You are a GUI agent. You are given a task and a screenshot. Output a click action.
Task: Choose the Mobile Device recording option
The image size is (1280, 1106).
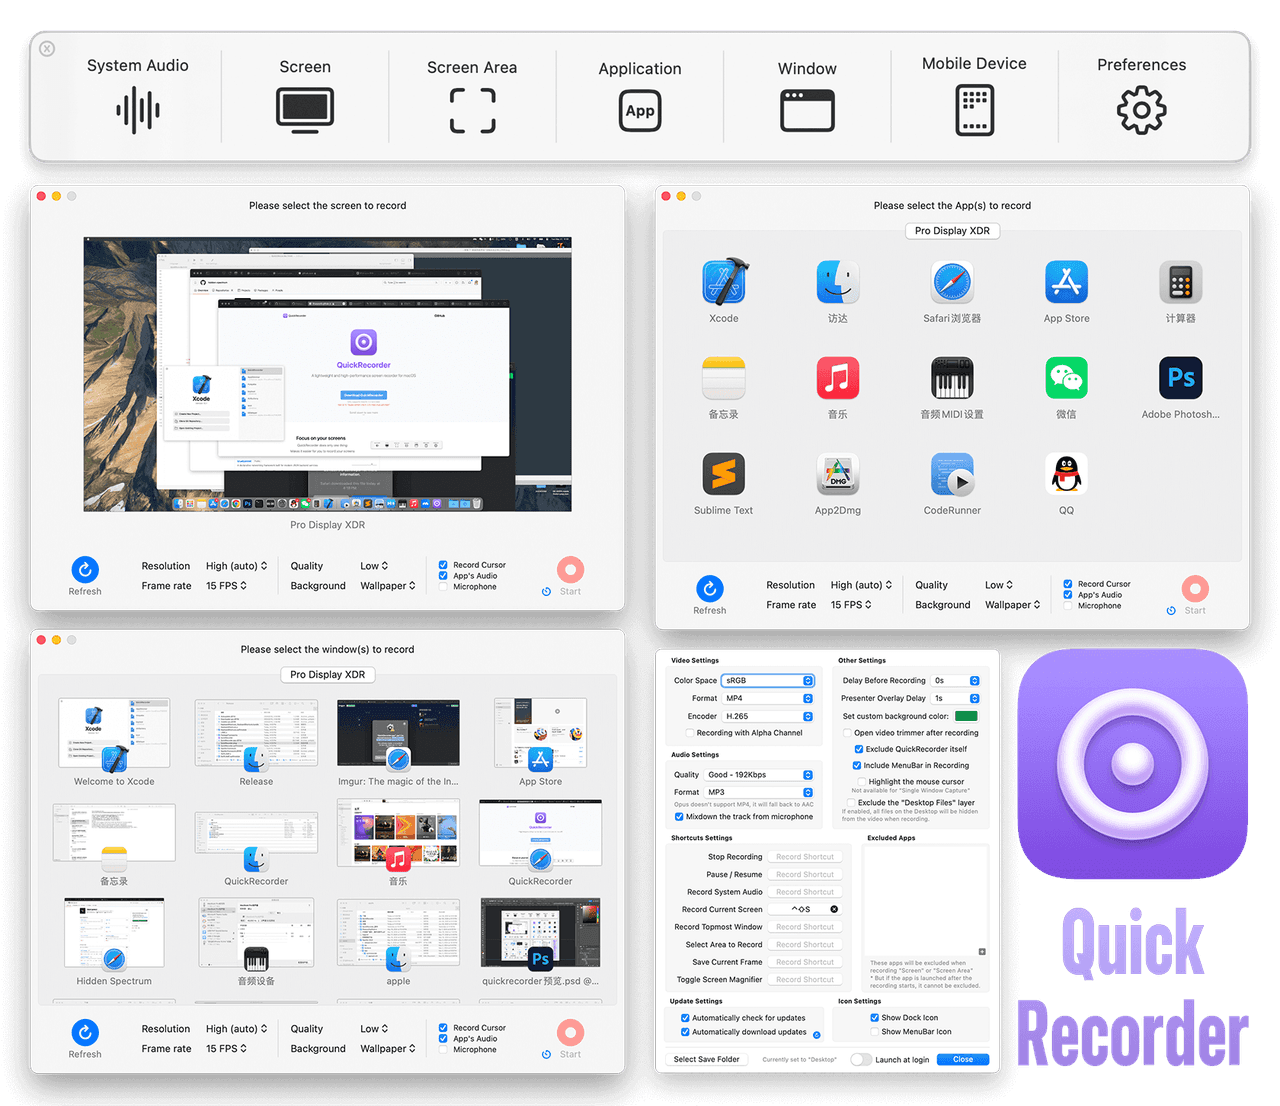[974, 109]
